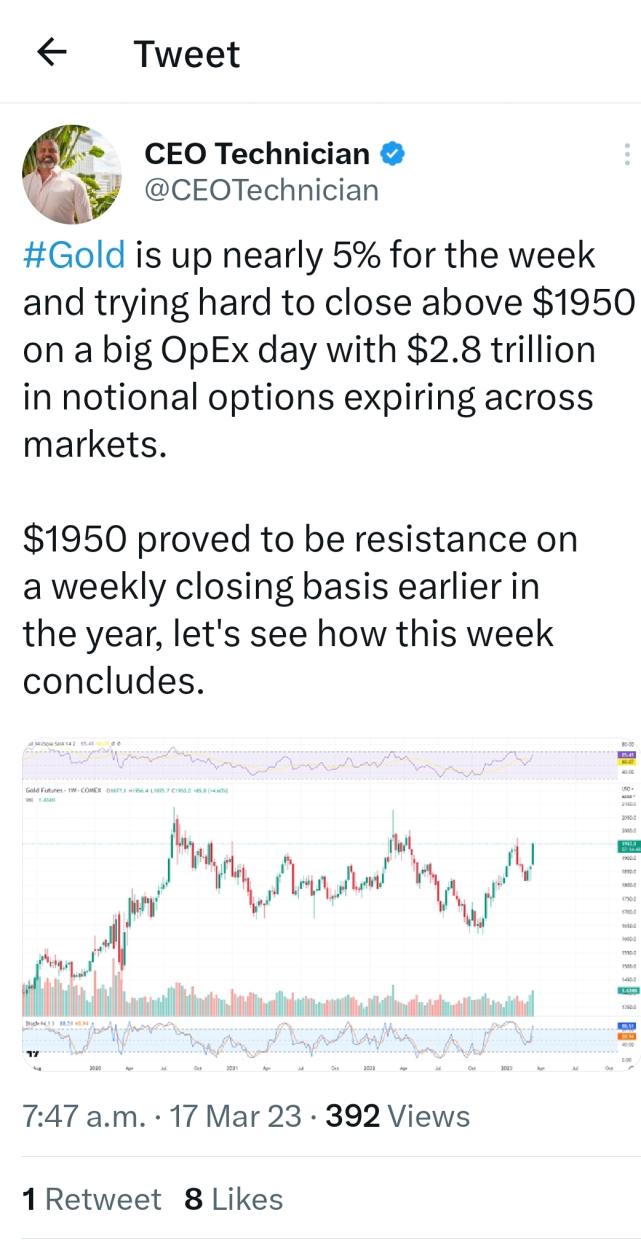Show the 1 Retweet list
This screenshot has height=1240, width=641.
(91, 1199)
